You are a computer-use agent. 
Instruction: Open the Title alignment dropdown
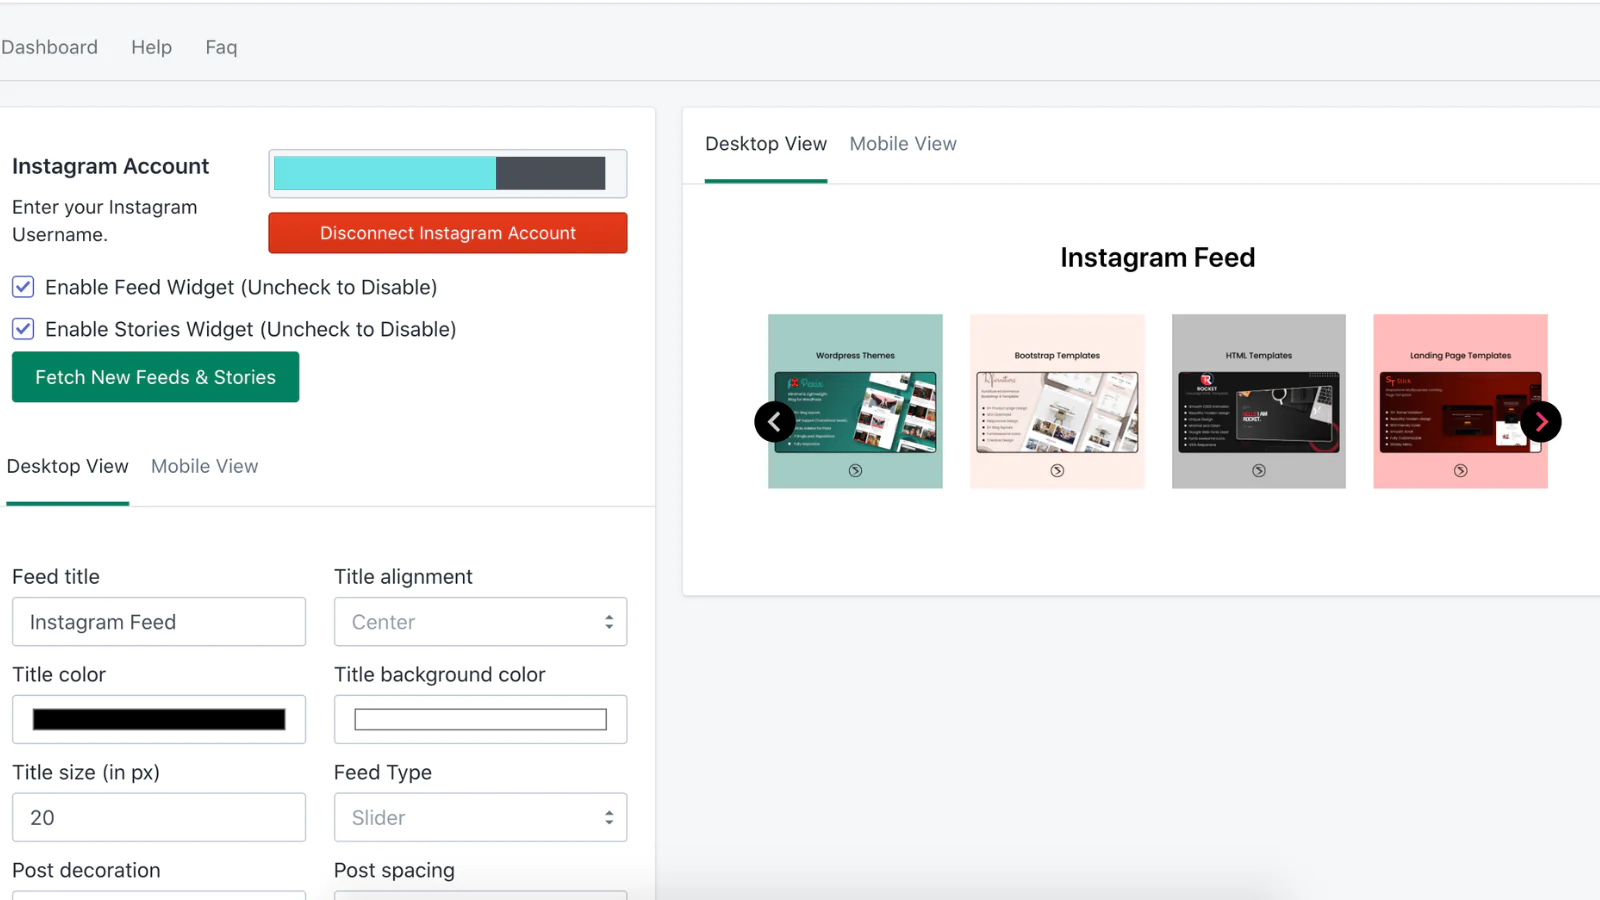click(480, 622)
